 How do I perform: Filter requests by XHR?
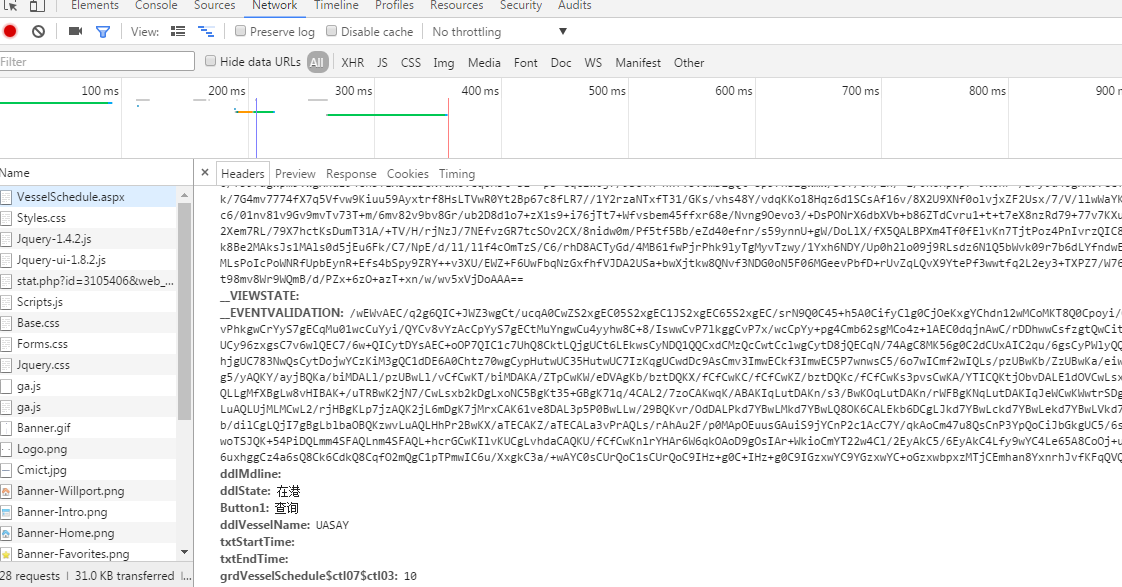click(x=352, y=62)
